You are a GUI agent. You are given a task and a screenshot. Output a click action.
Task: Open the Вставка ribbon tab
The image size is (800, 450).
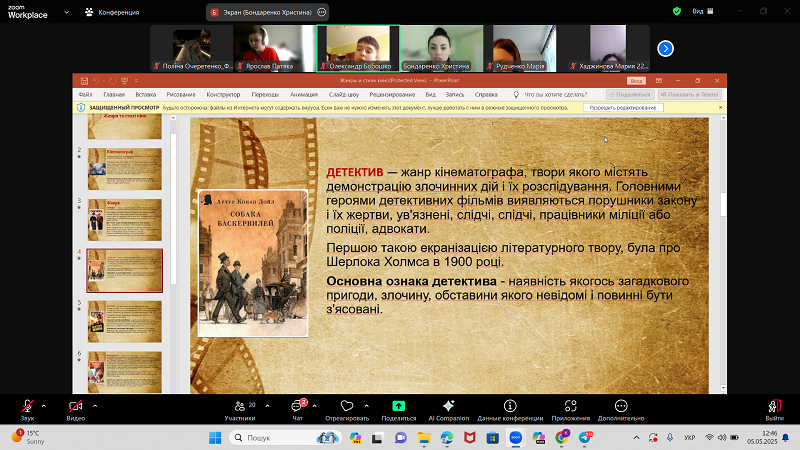[x=145, y=94]
